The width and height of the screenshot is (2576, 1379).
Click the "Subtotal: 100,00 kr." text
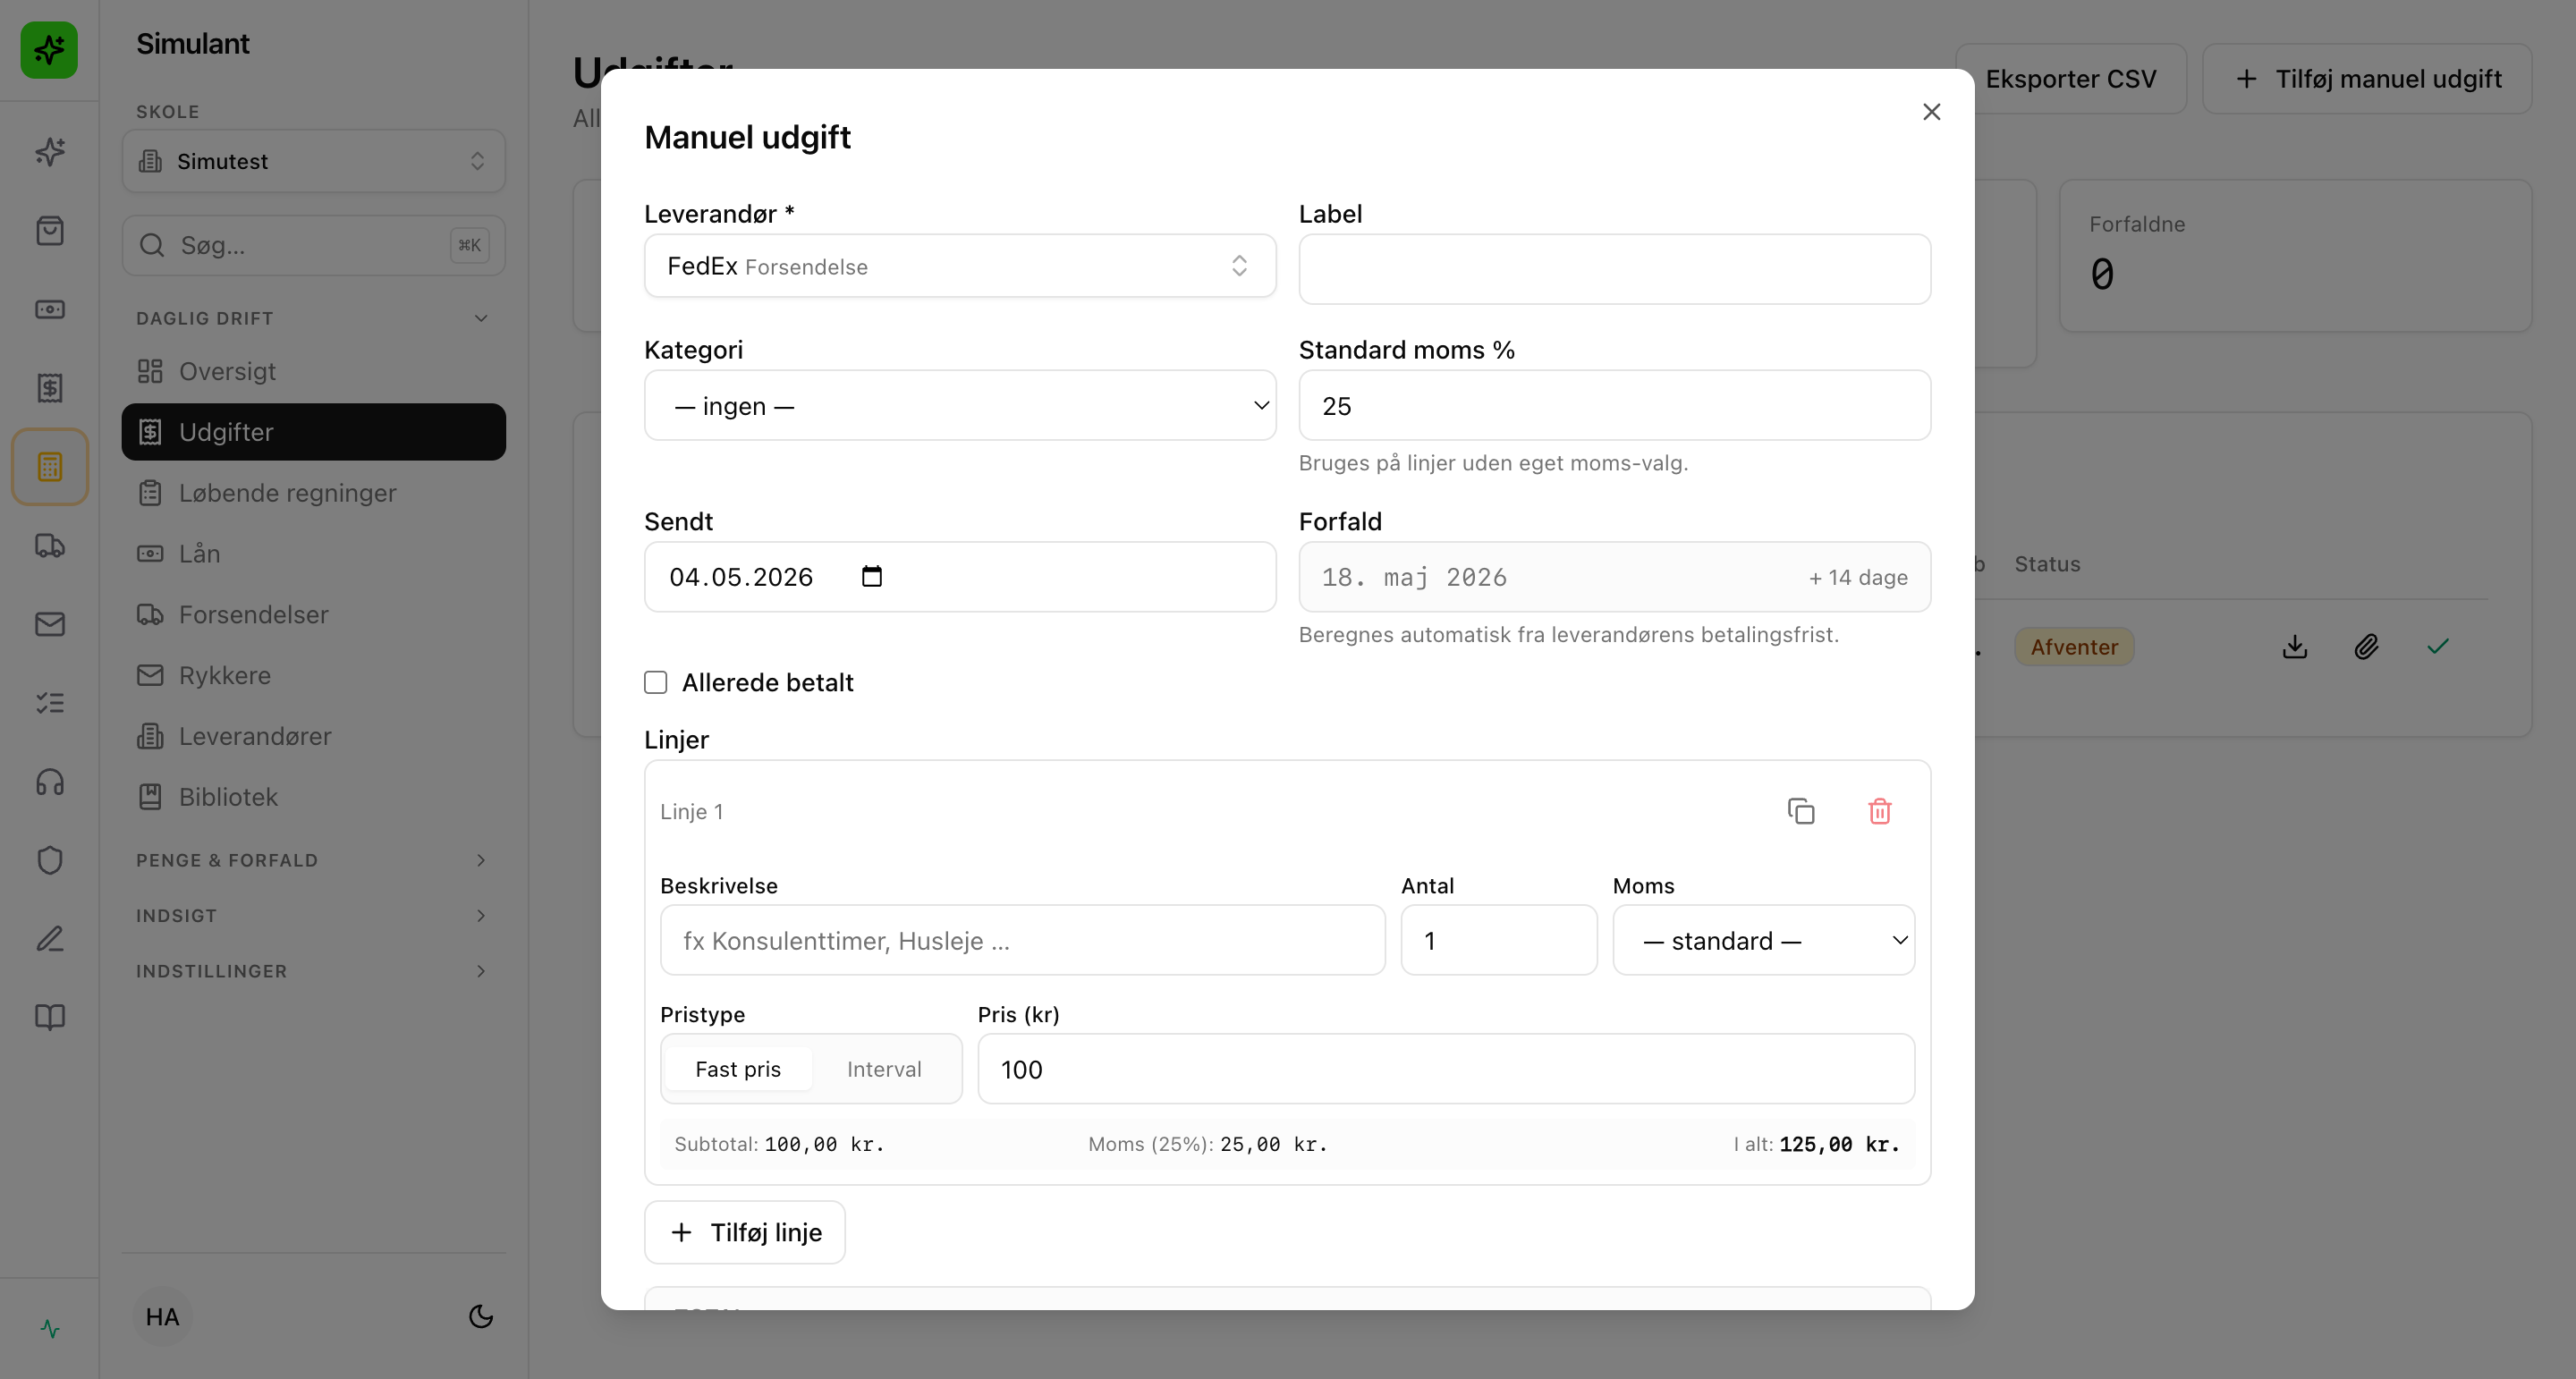click(x=779, y=1144)
